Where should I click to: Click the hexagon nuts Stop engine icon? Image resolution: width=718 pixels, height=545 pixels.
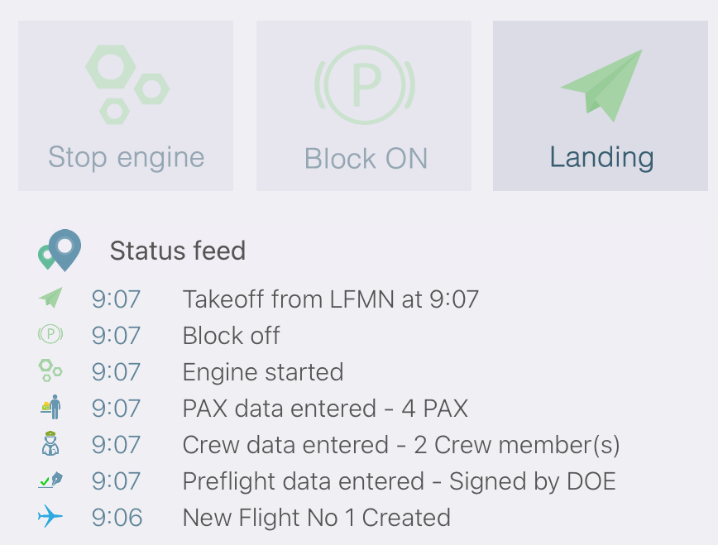[127, 85]
